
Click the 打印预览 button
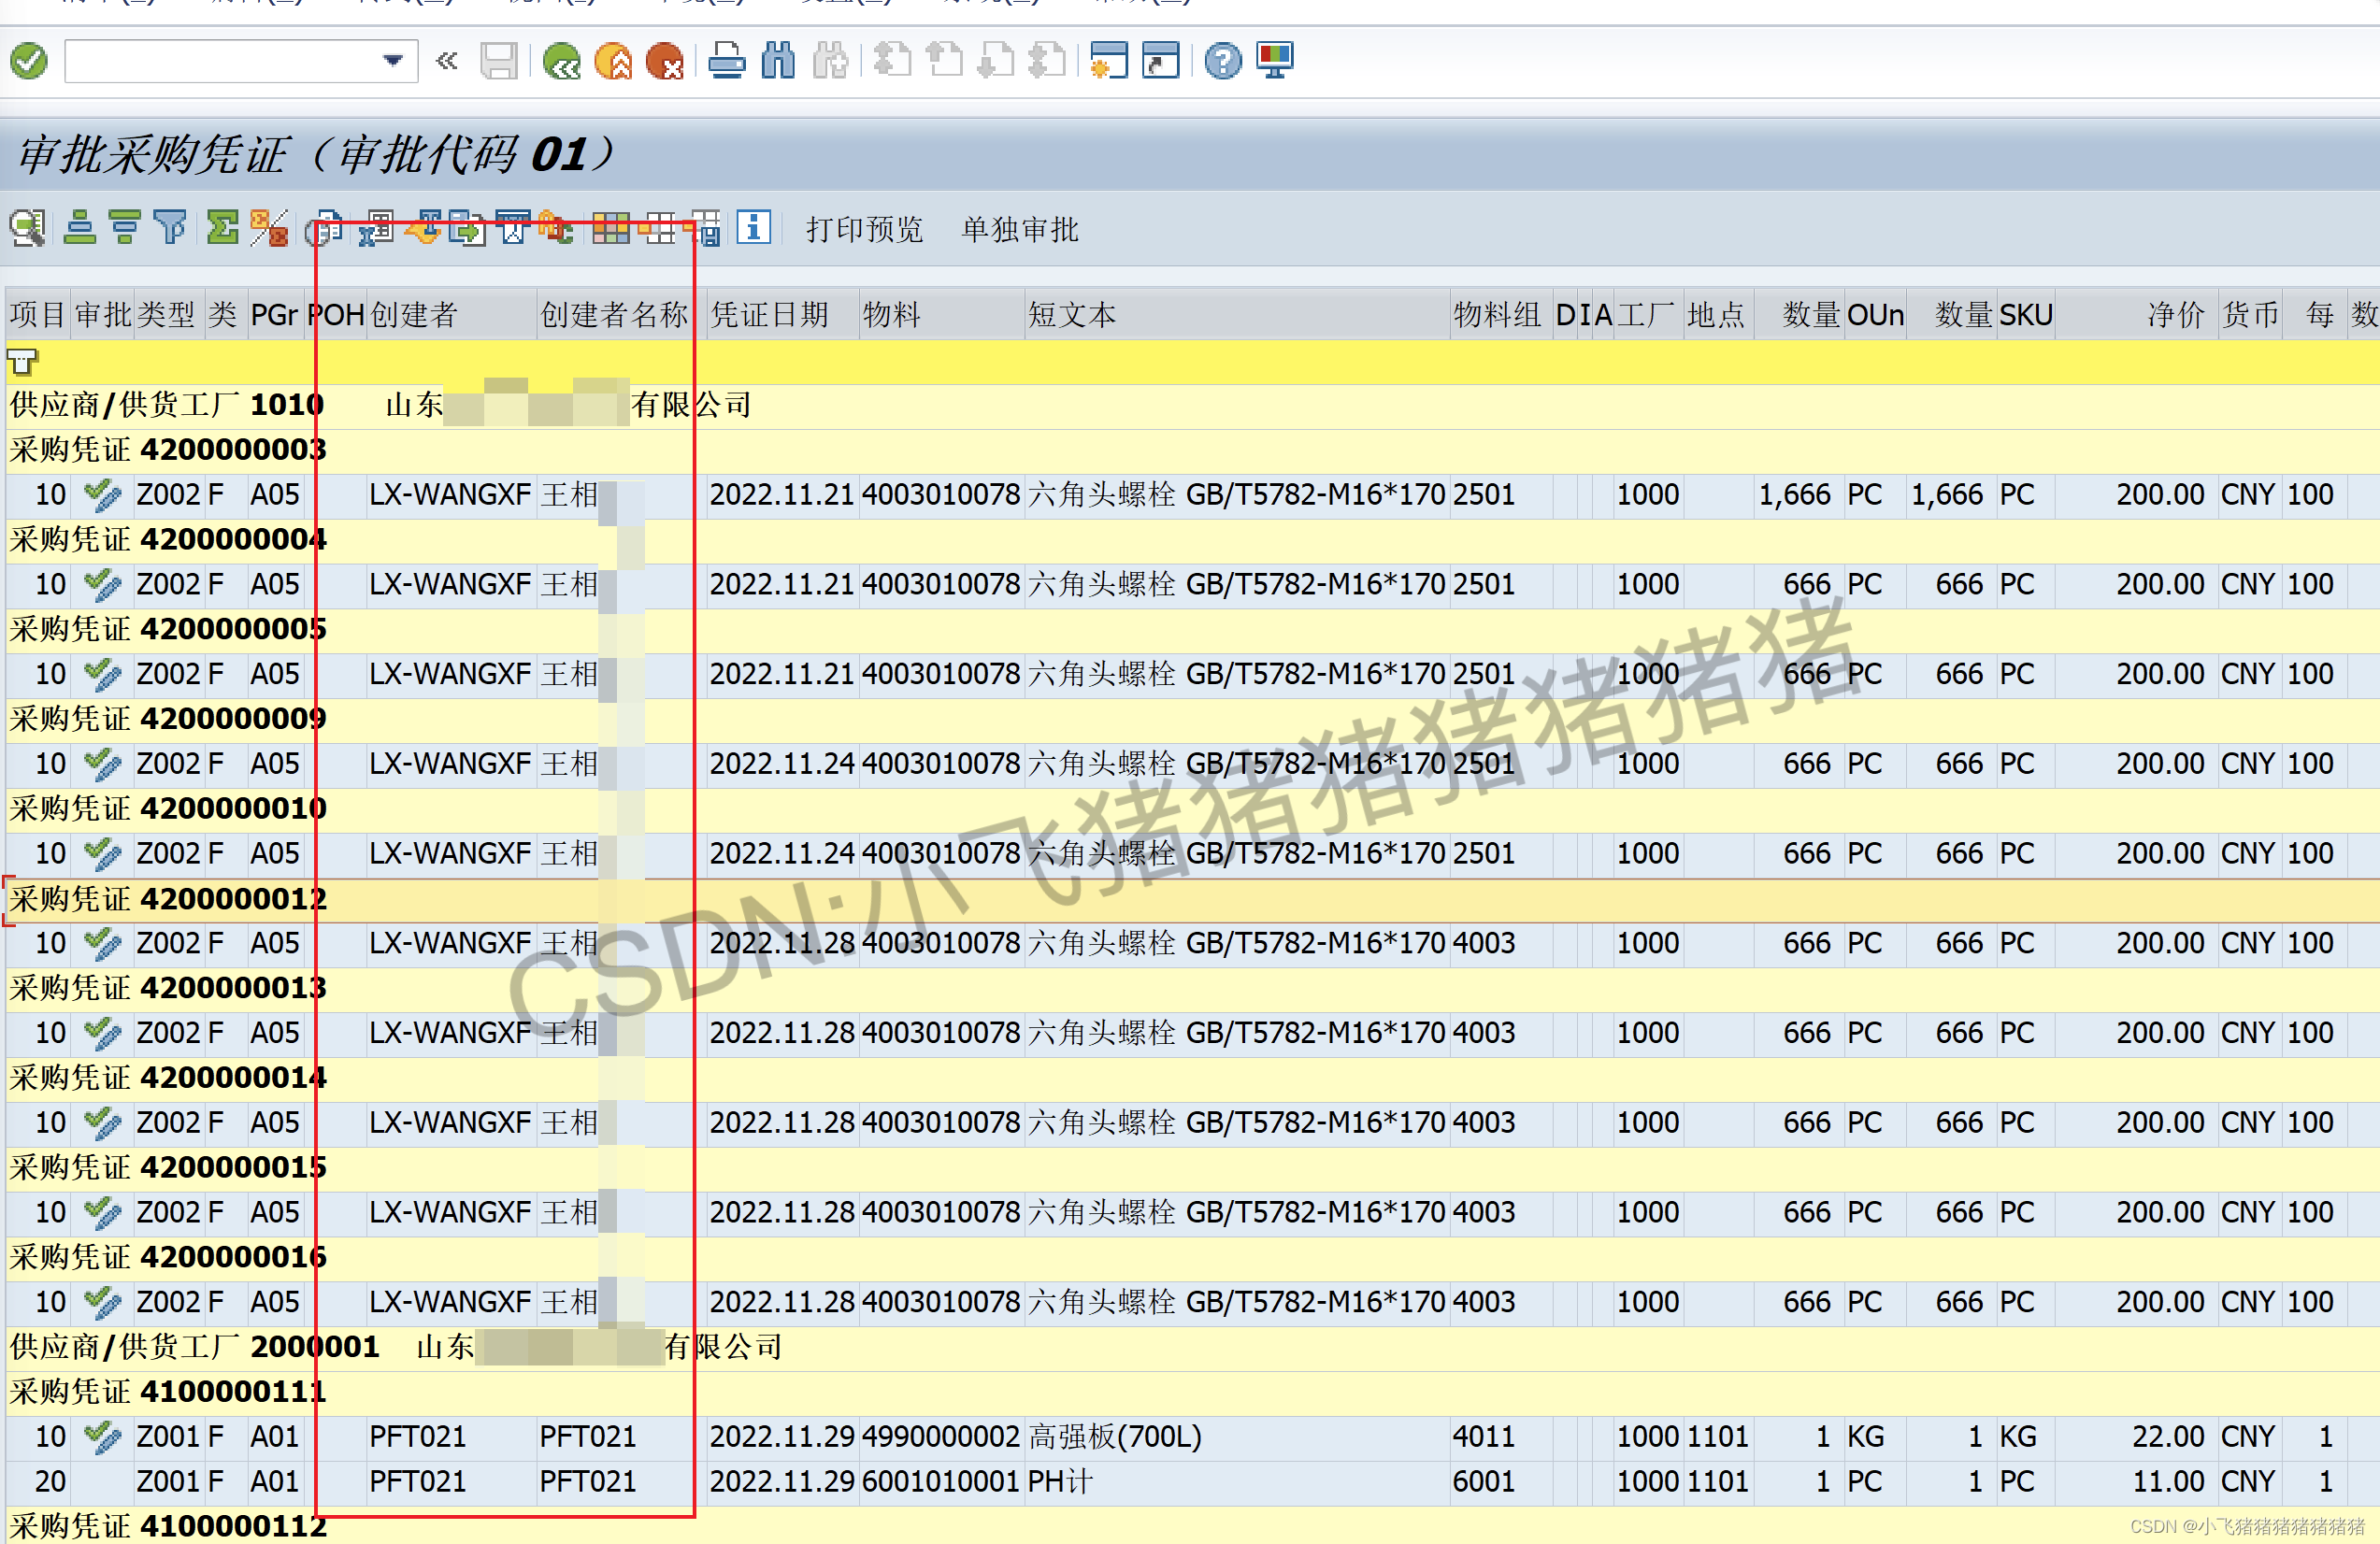coord(864,229)
